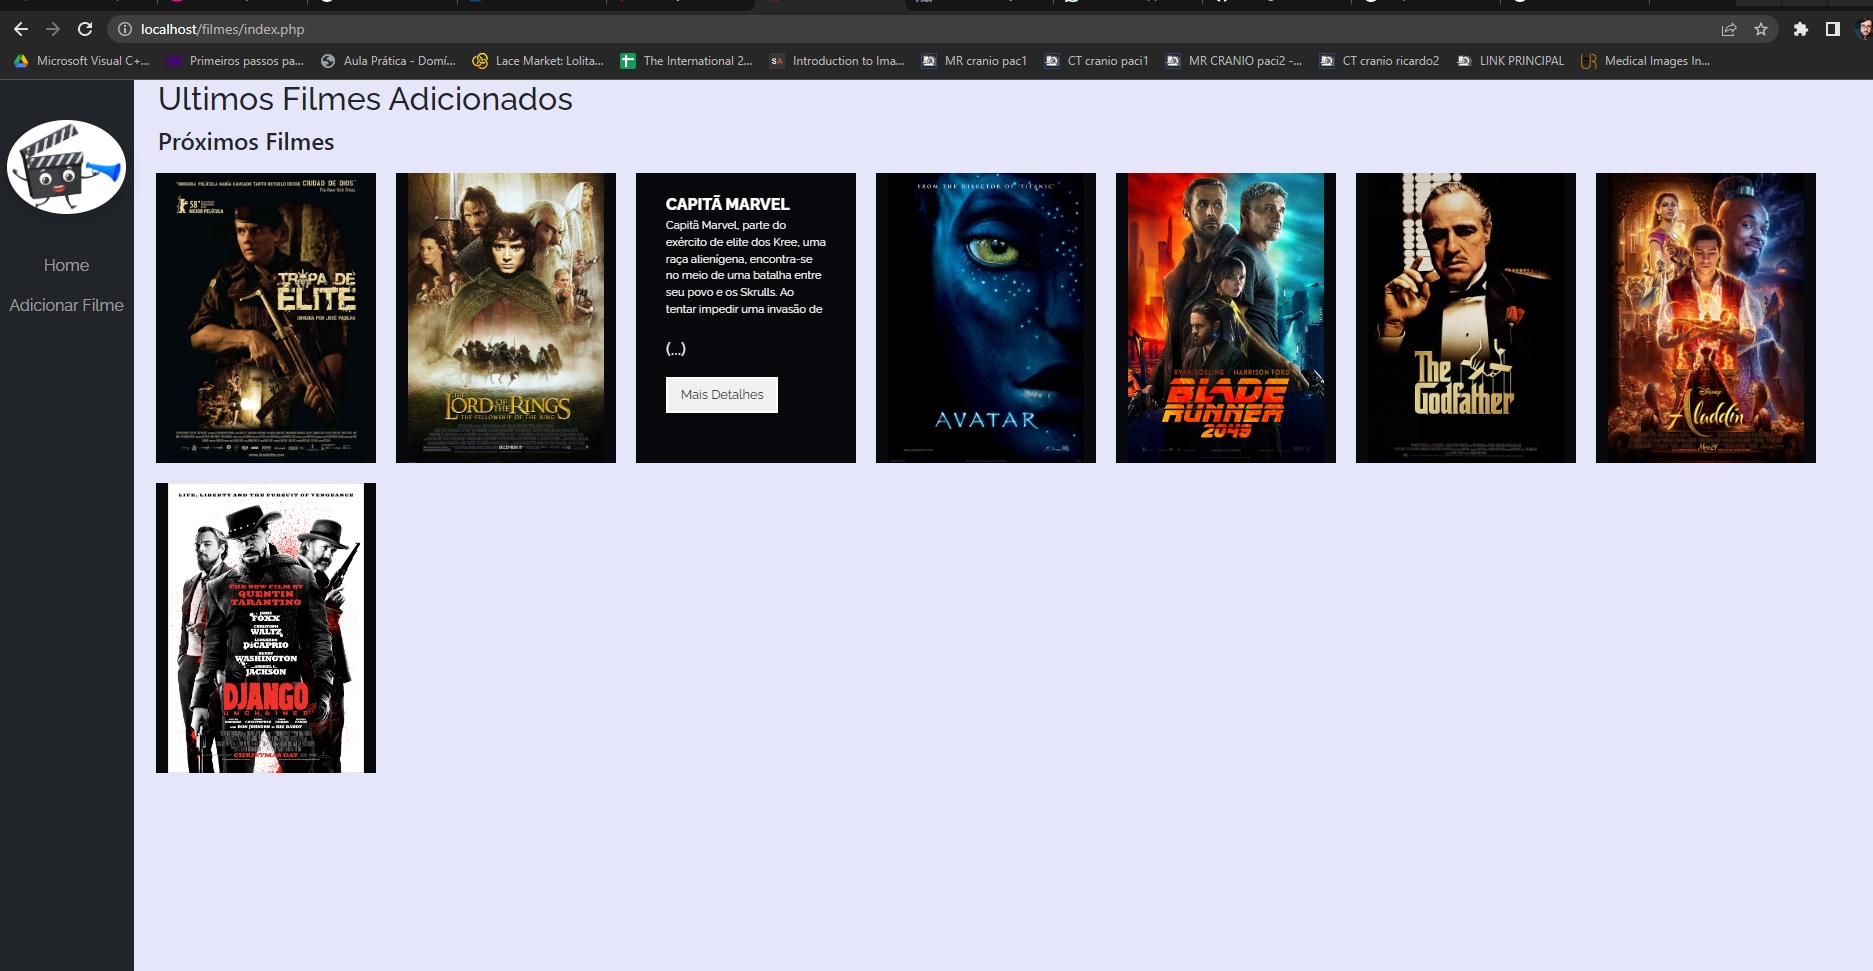Click the clapperboard site logo
The height and width of the screenshot is (971, 1873).
click(x=65, y=166)
